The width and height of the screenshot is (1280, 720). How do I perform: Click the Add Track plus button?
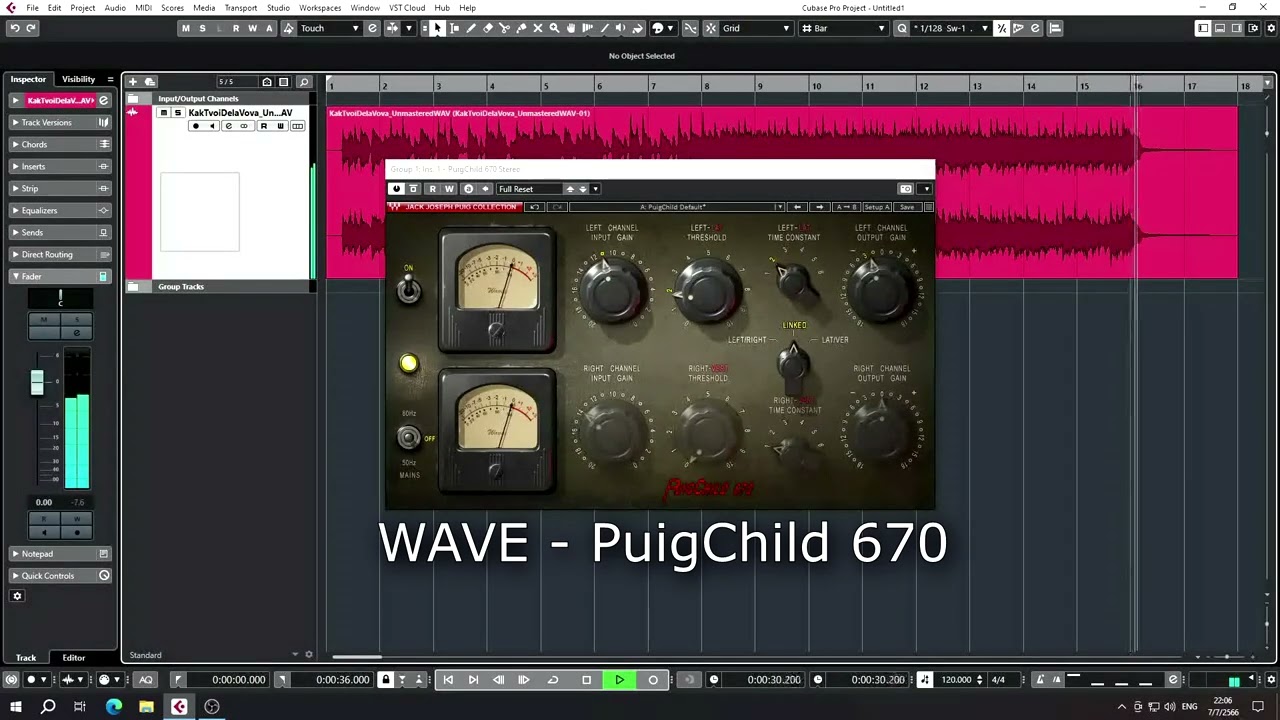point(132,82)
